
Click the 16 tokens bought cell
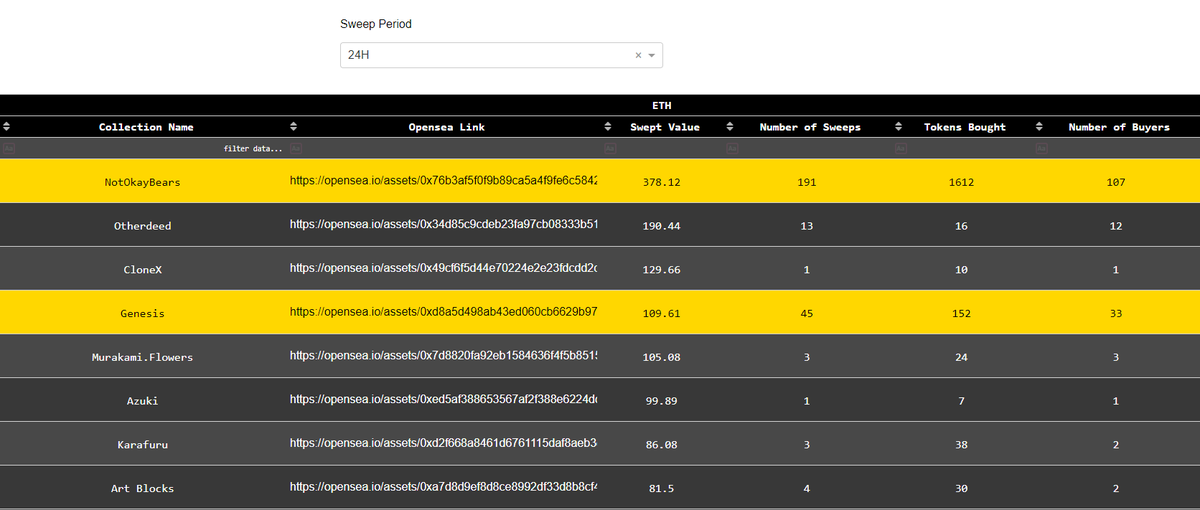(962, 226)
